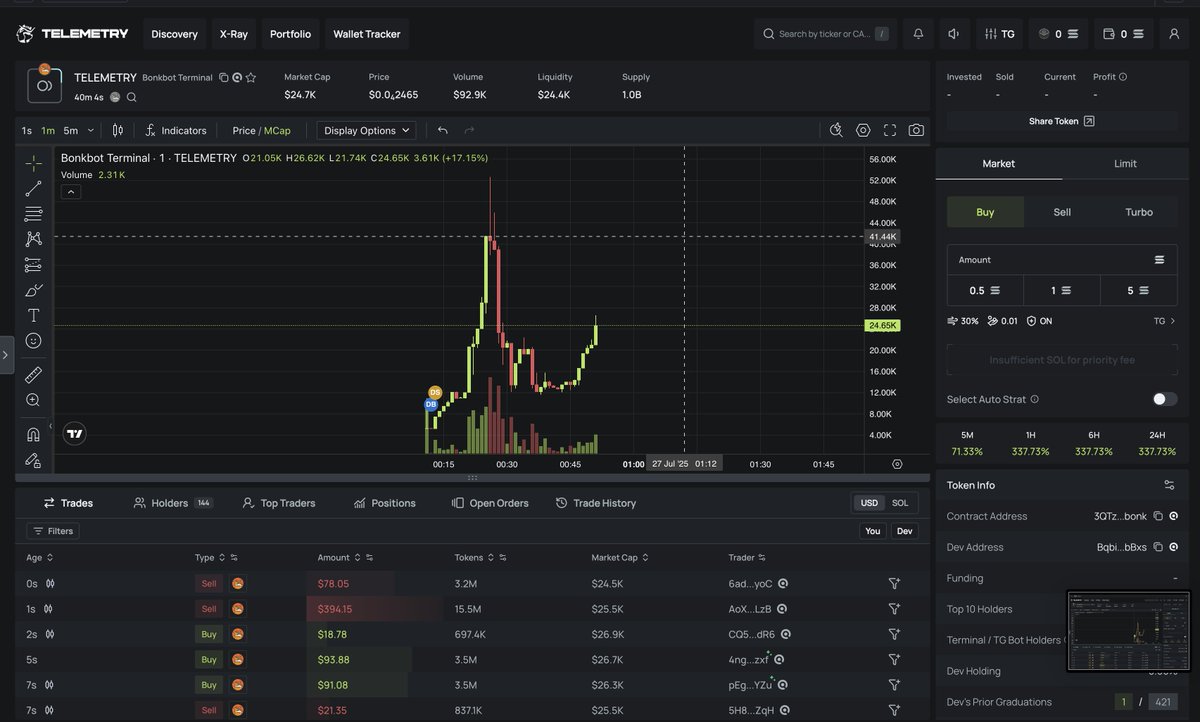Sort trades by Age column
This screenshot has width=1200, height=722.
pos(40,557)
